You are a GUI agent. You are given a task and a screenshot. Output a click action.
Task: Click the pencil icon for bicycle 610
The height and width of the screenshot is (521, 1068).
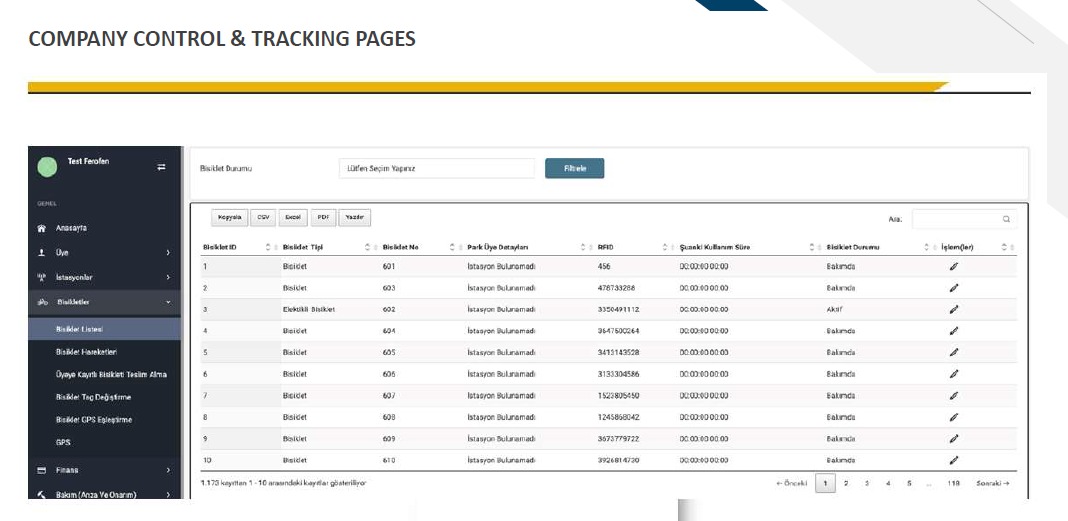[954, 460]
